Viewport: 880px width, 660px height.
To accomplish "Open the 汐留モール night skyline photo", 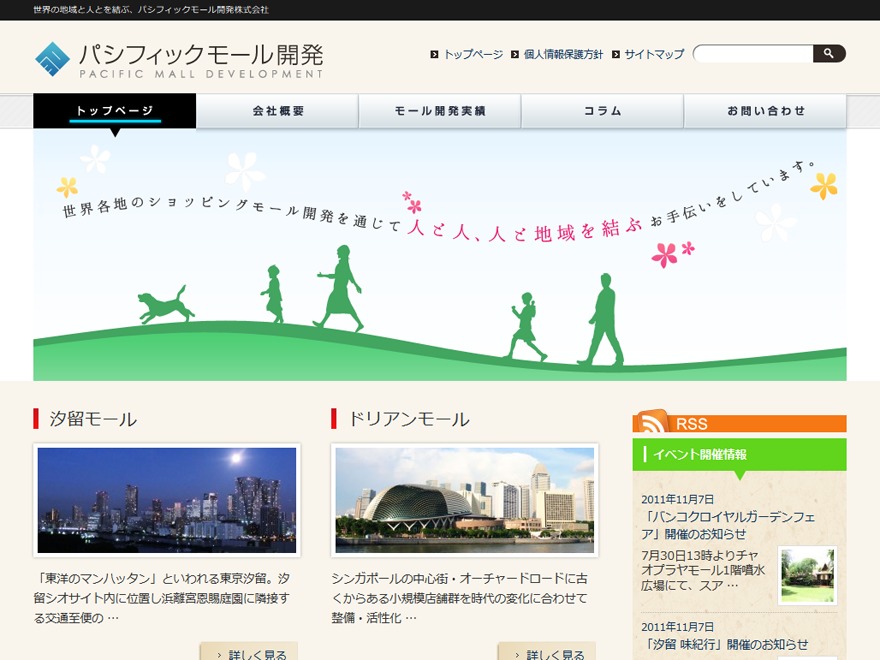I will (167, 500).
